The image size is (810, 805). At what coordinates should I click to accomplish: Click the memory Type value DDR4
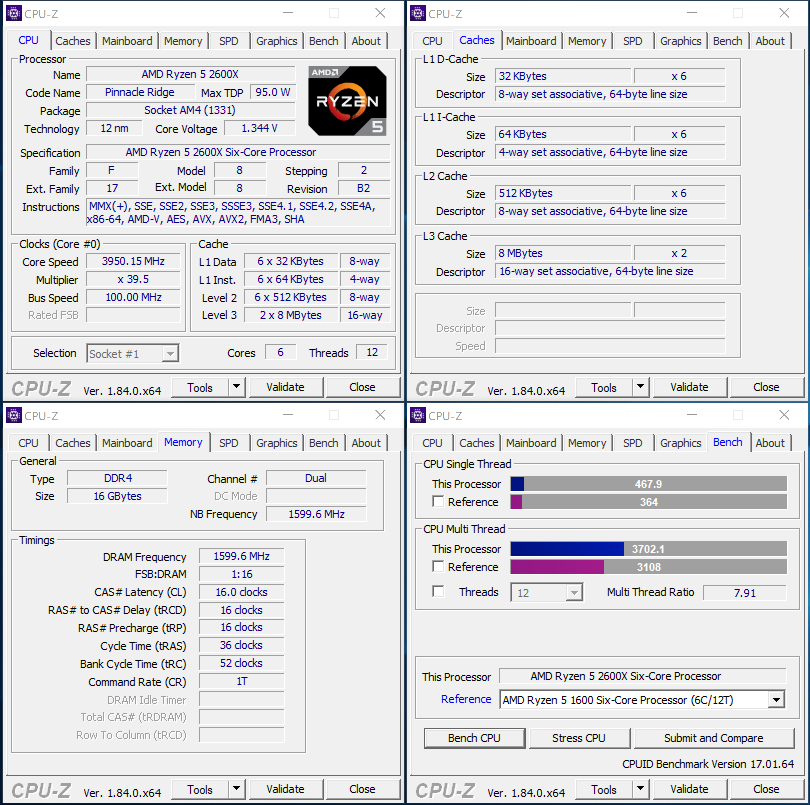click(x=117, y=478)
